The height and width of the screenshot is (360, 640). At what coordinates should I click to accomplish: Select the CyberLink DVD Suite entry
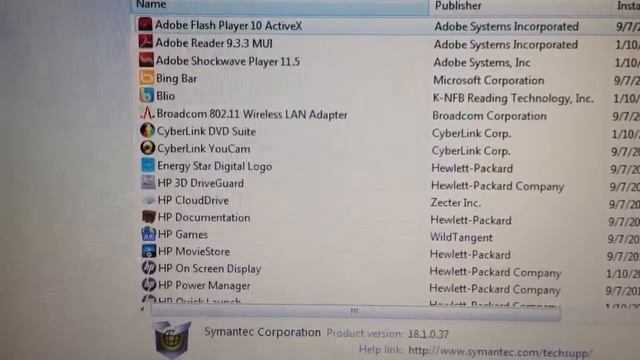[x=206, y=131]
